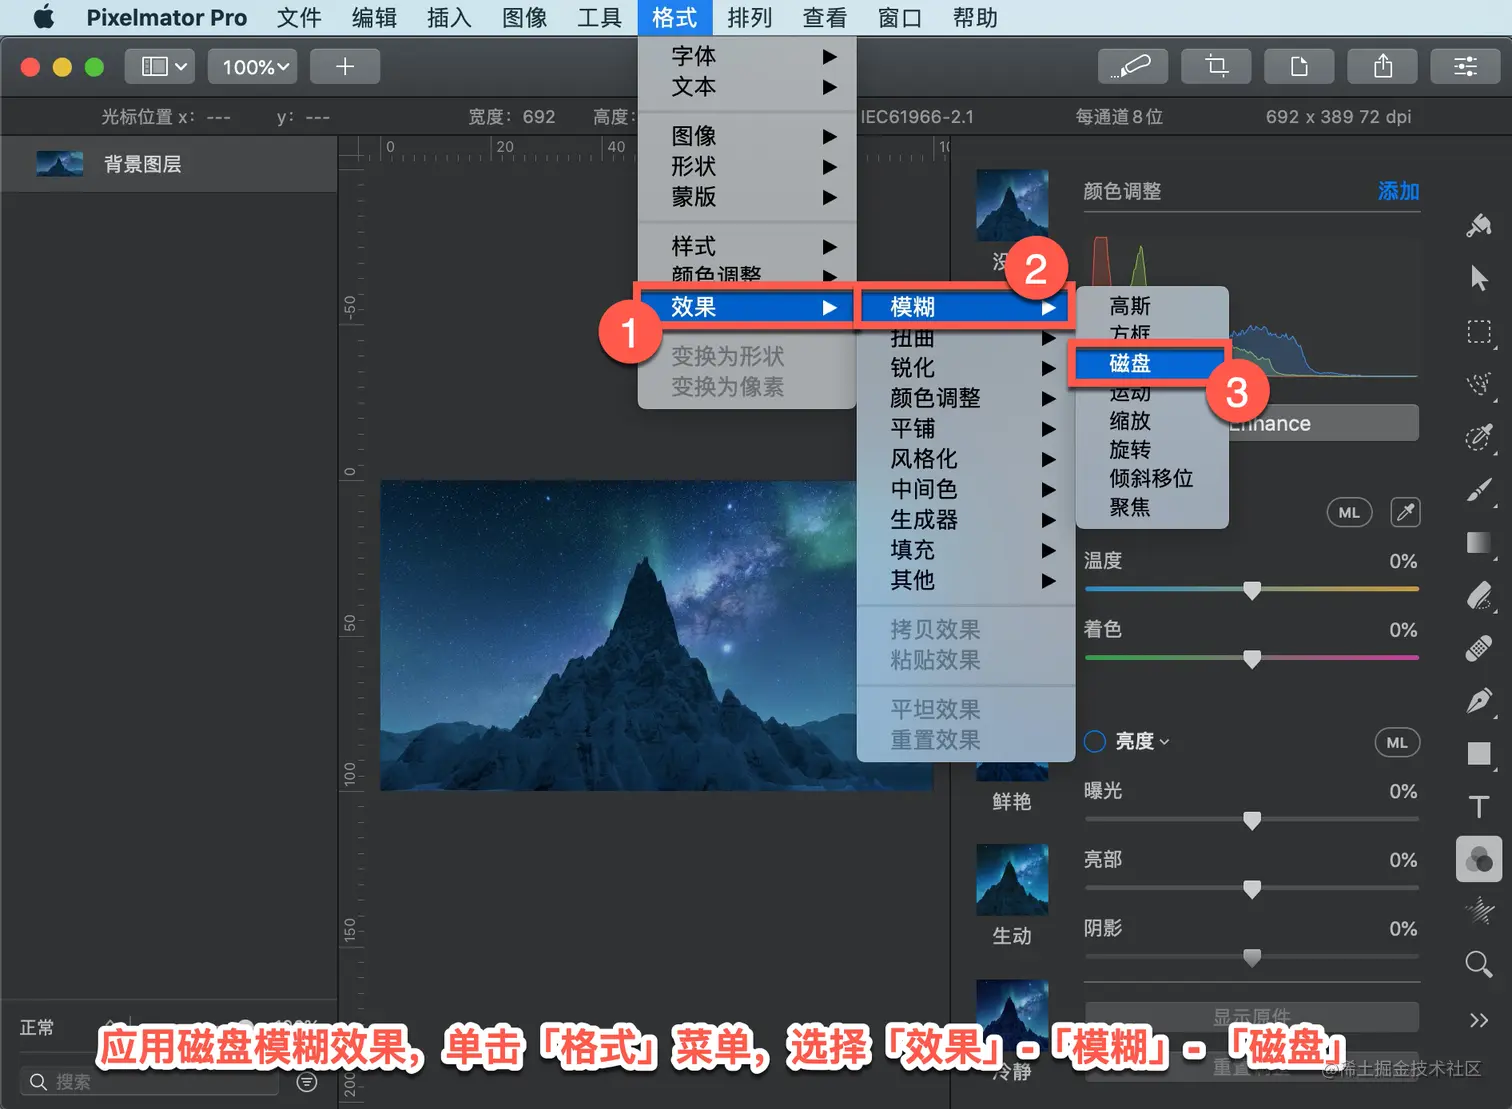The width and height of the screenshot is (1512, 1109).
Task: Choose 旋转 blur option
Action: pos(1151,450)
